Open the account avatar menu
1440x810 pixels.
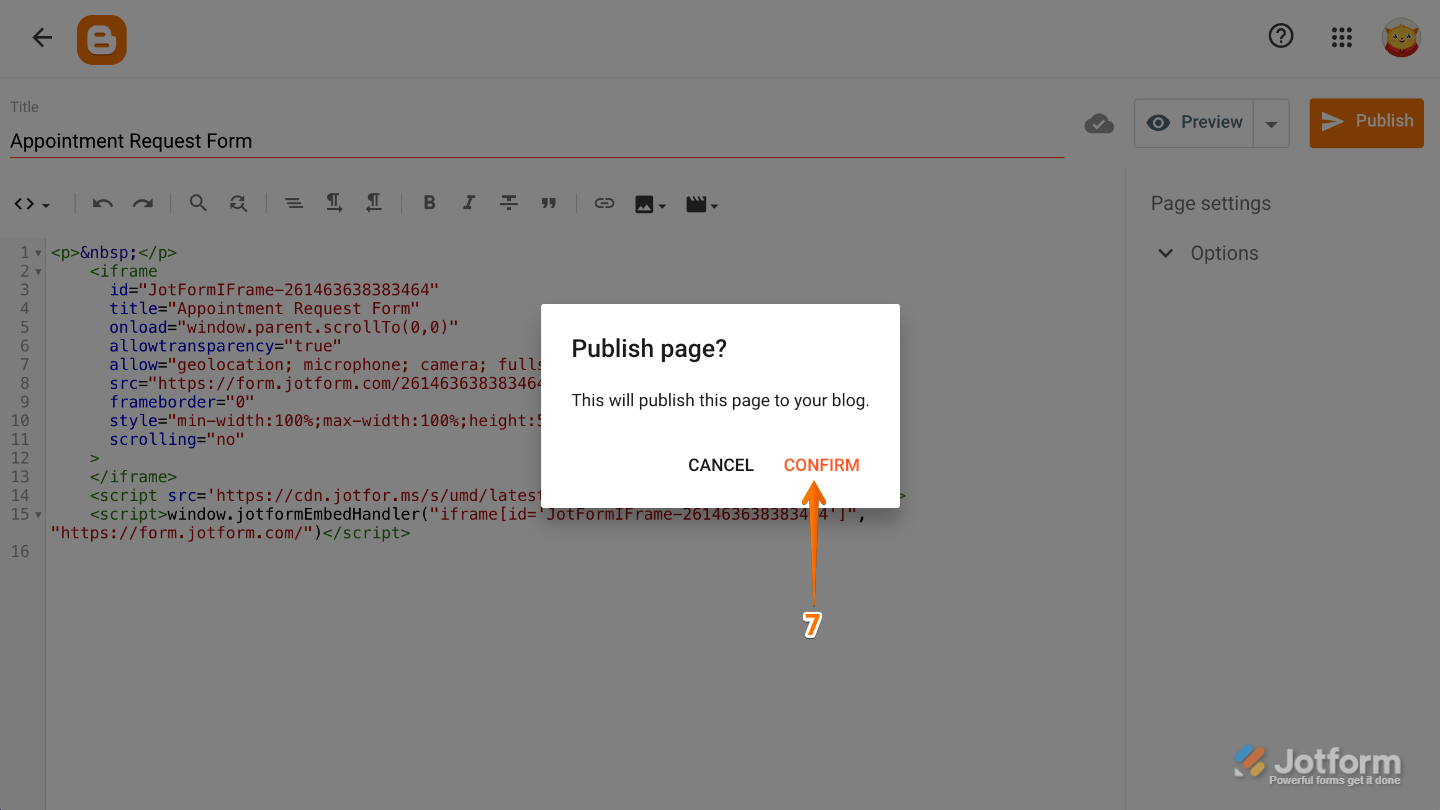point(1401,38)
